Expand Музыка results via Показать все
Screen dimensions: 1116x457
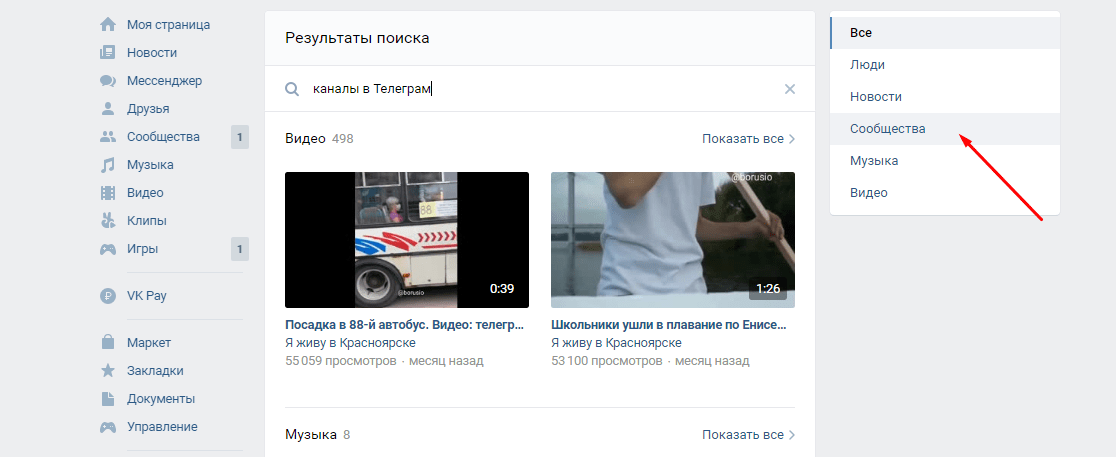(x=748, y=435)
